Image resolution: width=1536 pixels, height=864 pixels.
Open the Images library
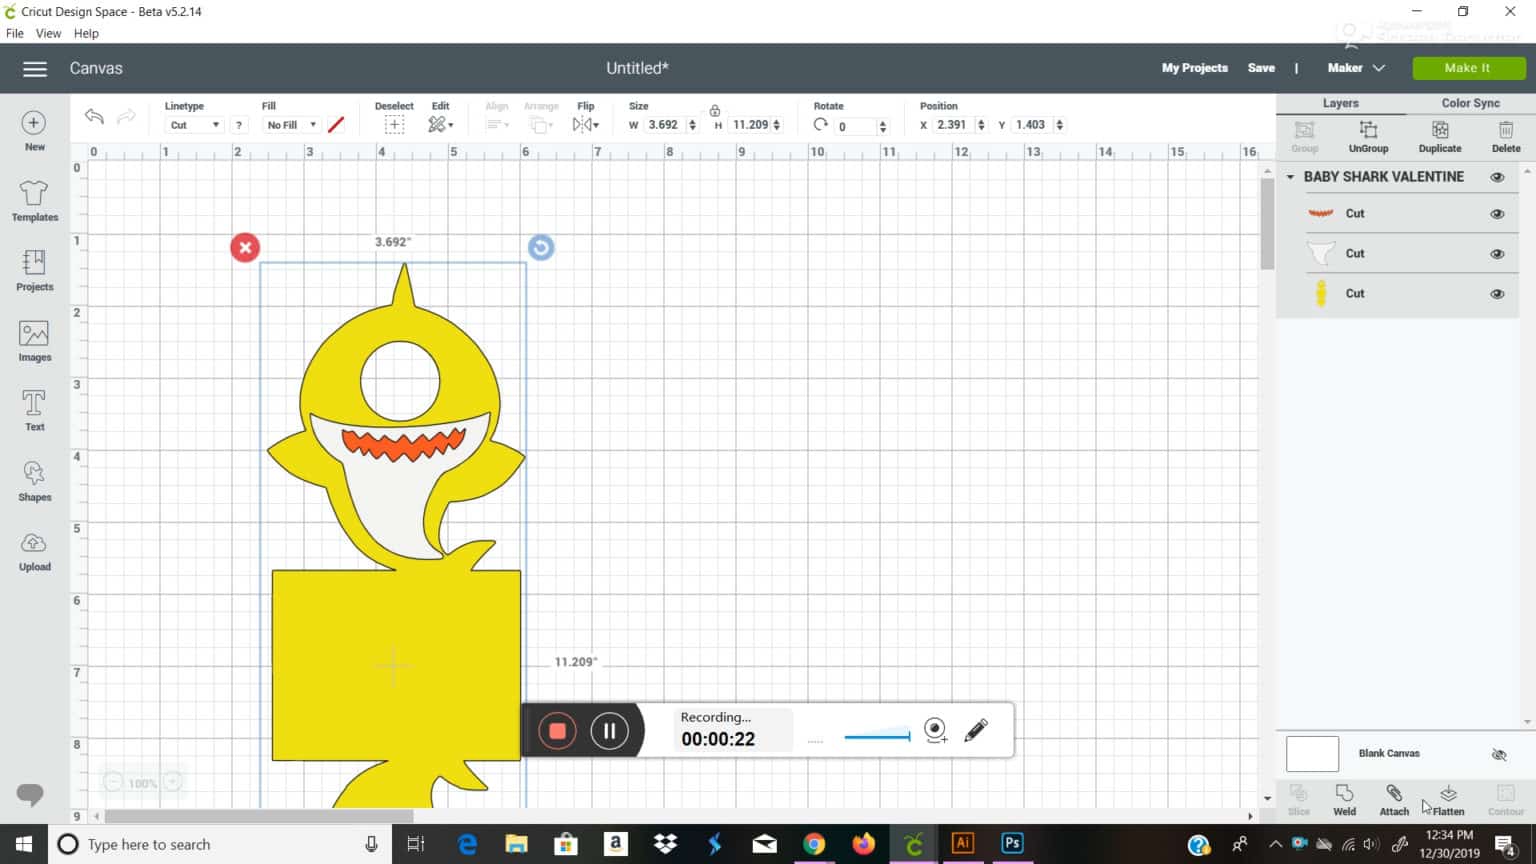click(x=34, y=341)
